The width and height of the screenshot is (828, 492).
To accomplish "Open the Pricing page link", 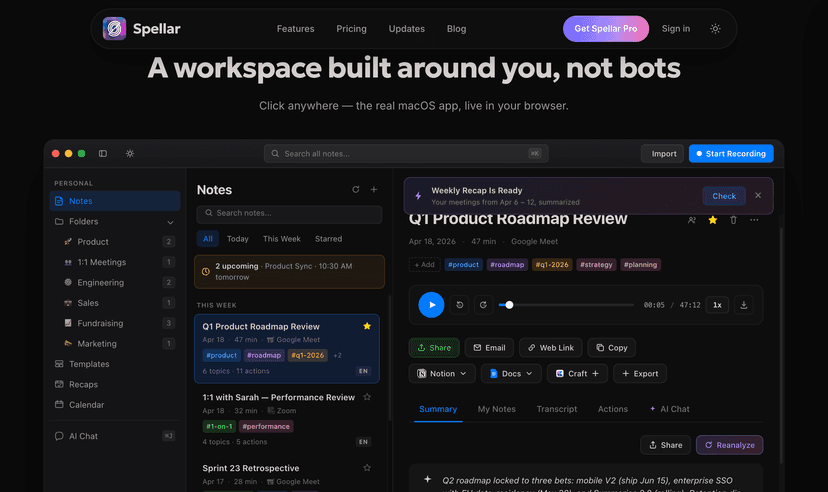I will (x=351, y=29).
